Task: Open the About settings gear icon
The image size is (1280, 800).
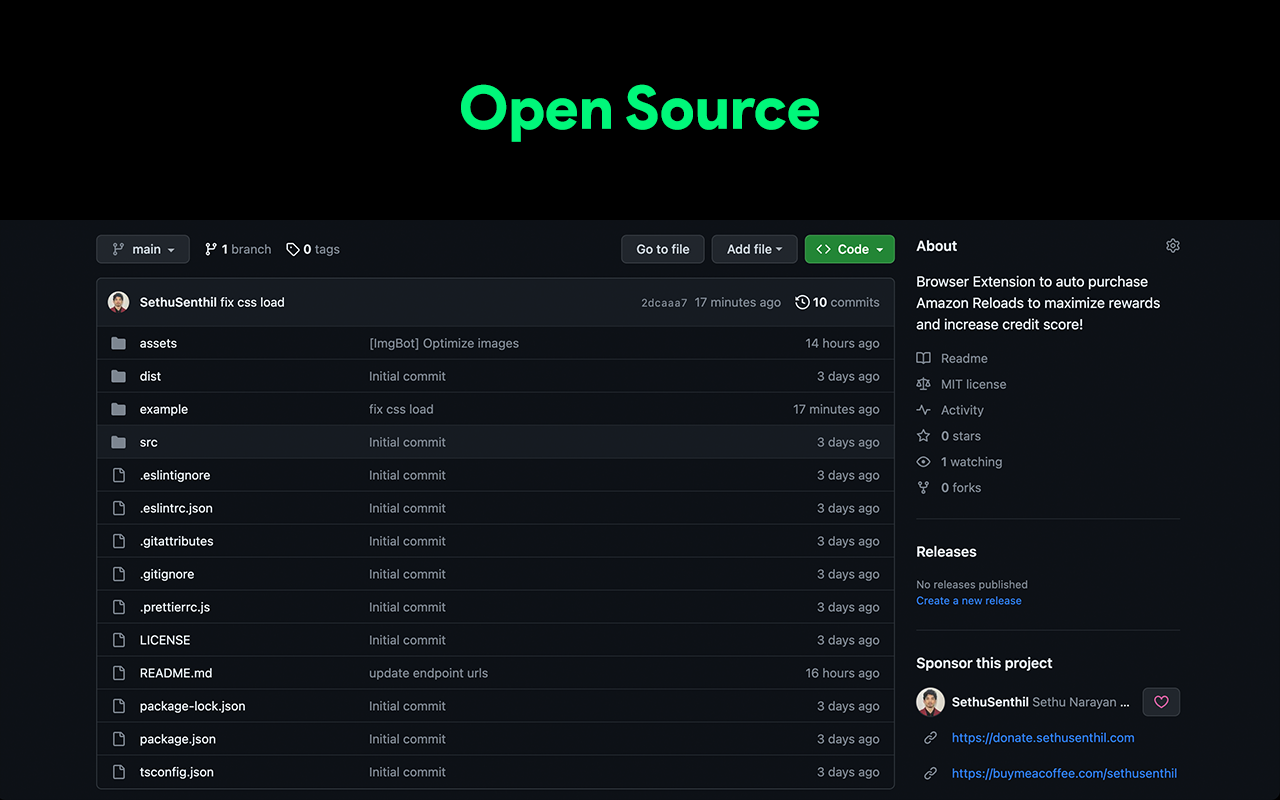Action: click(1173, 246)
